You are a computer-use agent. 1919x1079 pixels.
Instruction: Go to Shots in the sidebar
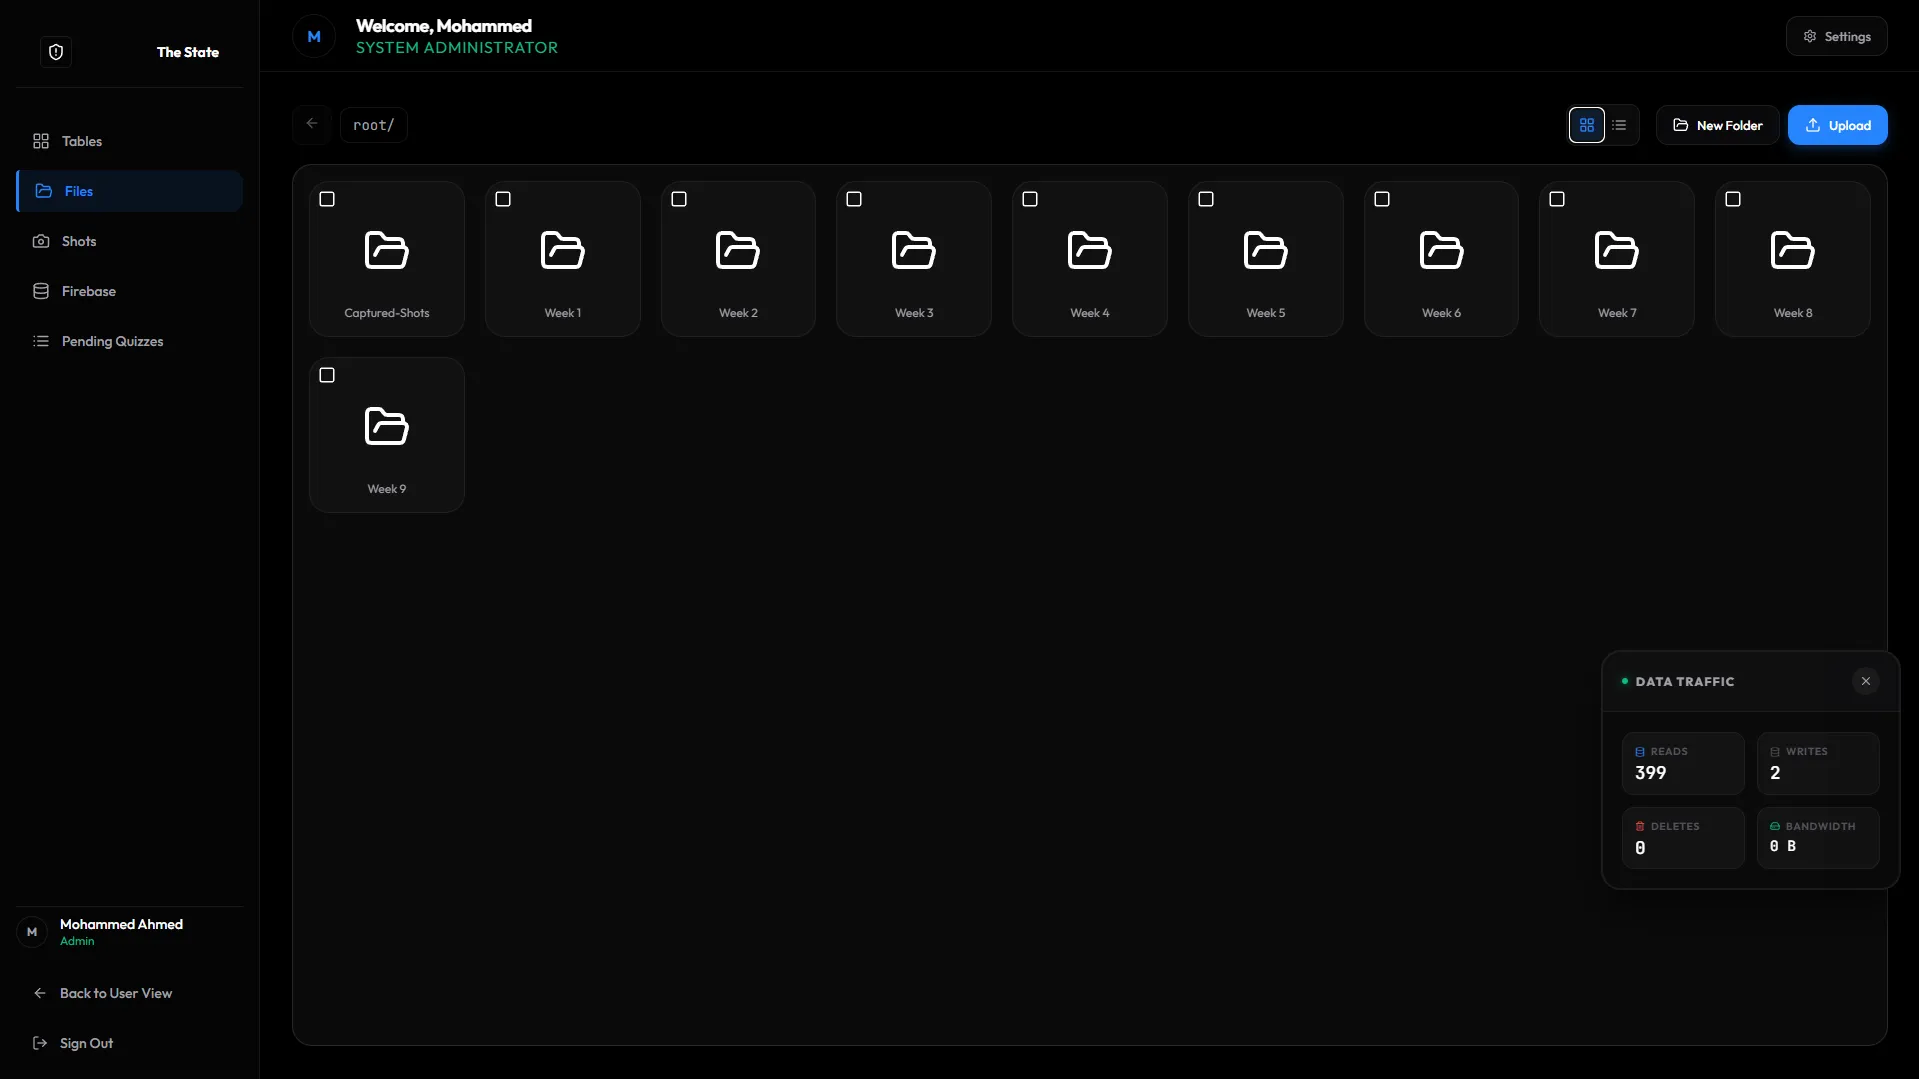click(x=129, y=241)
